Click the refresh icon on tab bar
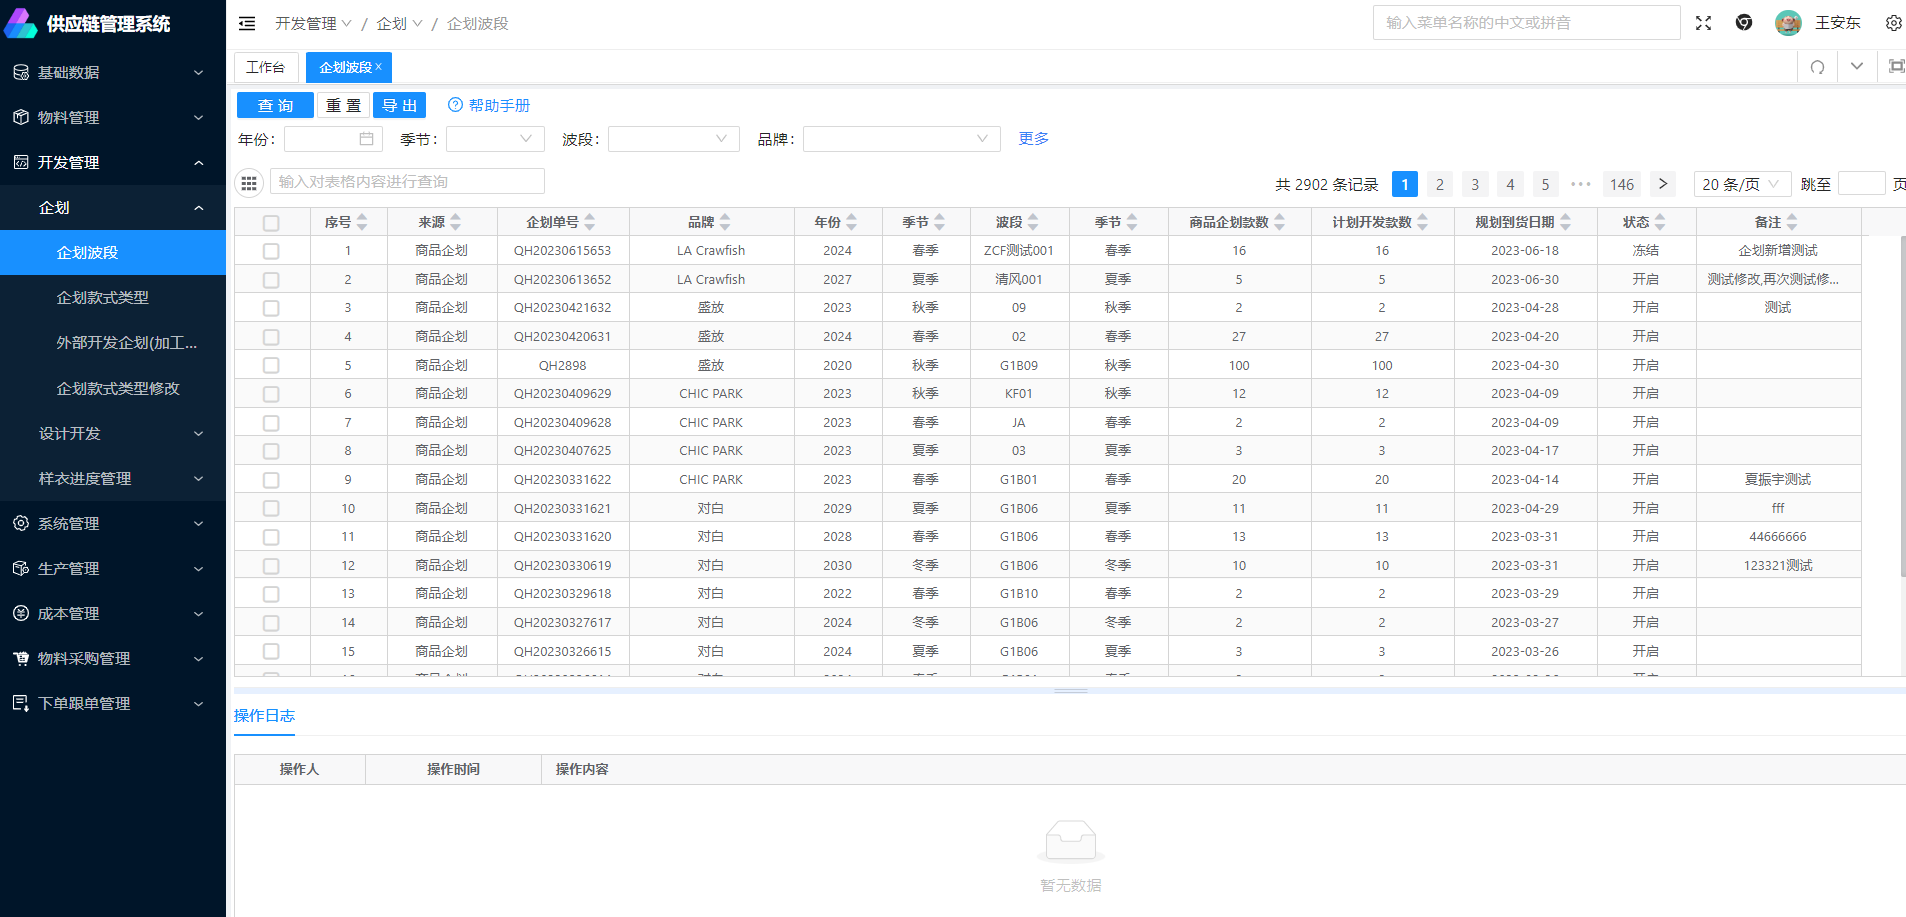1906x917 pixels. [x=1817, y=67]
